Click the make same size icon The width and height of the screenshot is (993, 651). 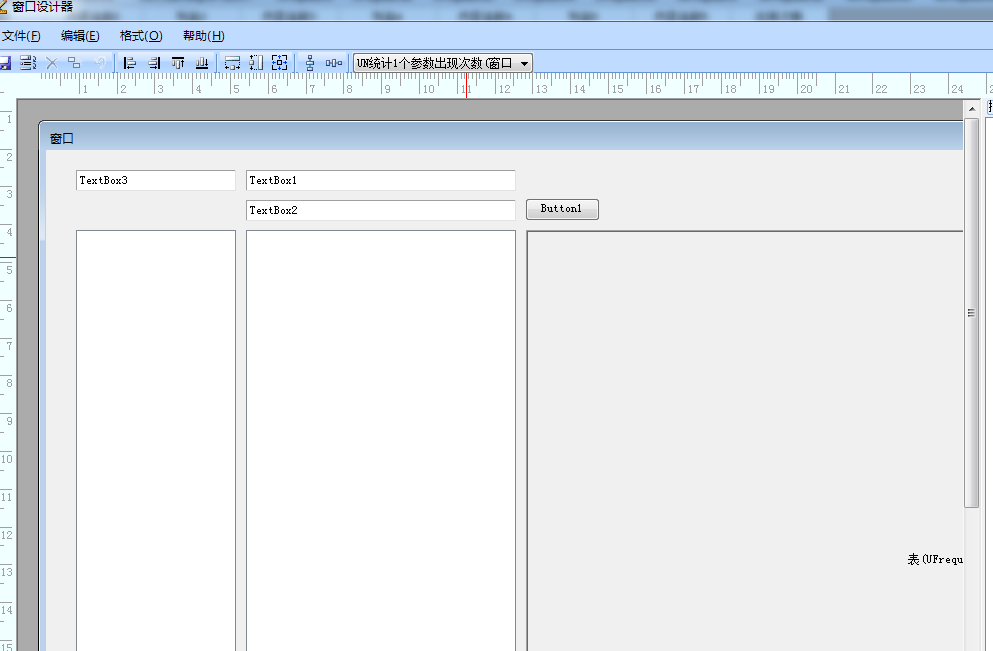(280, 63)
